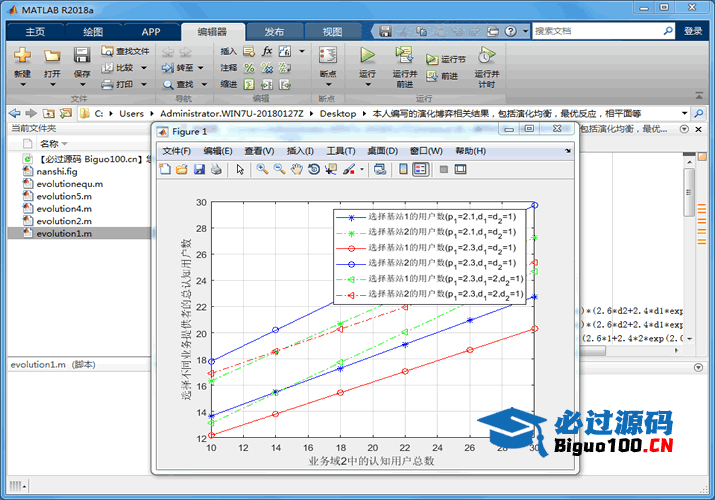Click the Advance (前进) button
This screenshot has height=500, width=715.
click(x=442, y=76)
